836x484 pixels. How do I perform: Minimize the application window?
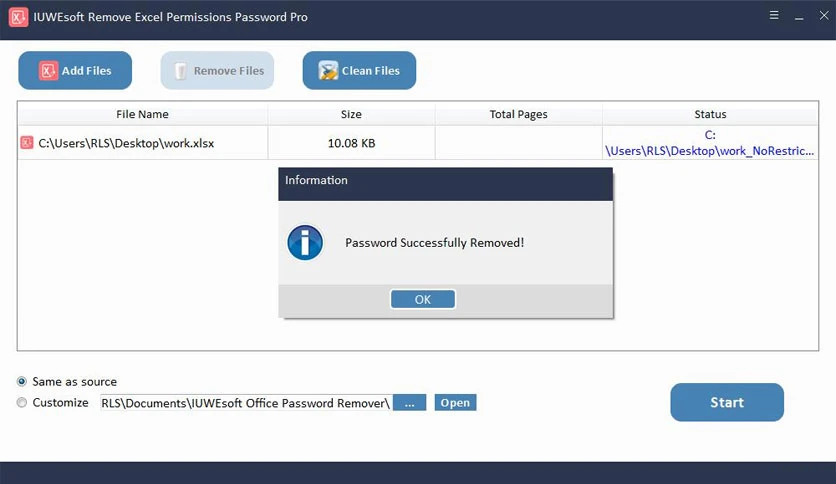(799, 17)
